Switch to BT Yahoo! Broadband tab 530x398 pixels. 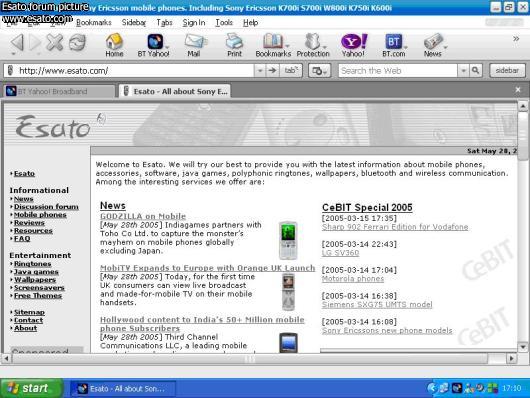coord(59,91)
